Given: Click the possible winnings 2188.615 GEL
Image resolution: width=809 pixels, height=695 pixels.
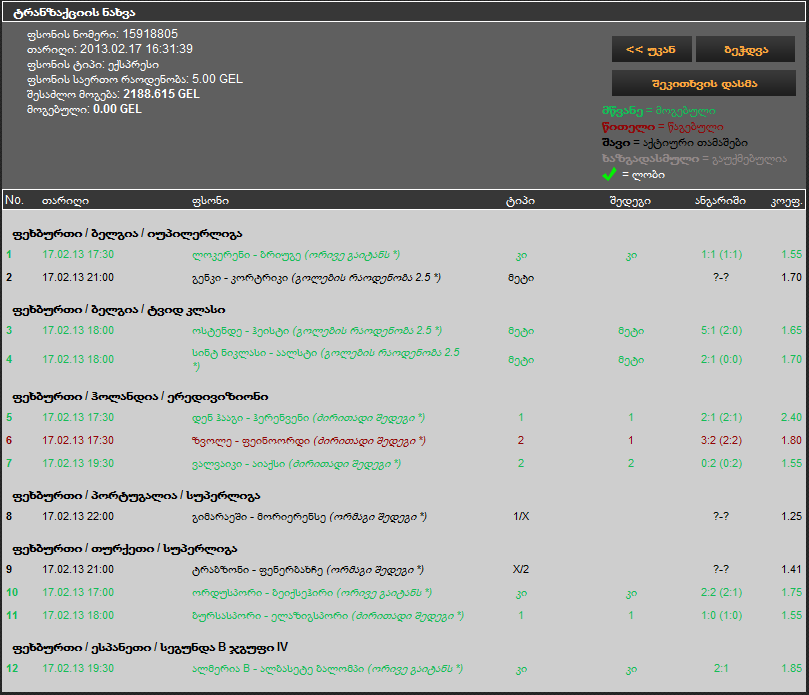Looking at the screenshot, I should [x=161, y=94].
